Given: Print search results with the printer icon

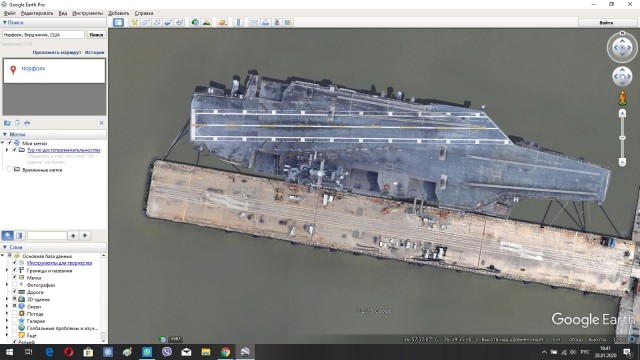Looking at the screenshot, I should (27, 123).
